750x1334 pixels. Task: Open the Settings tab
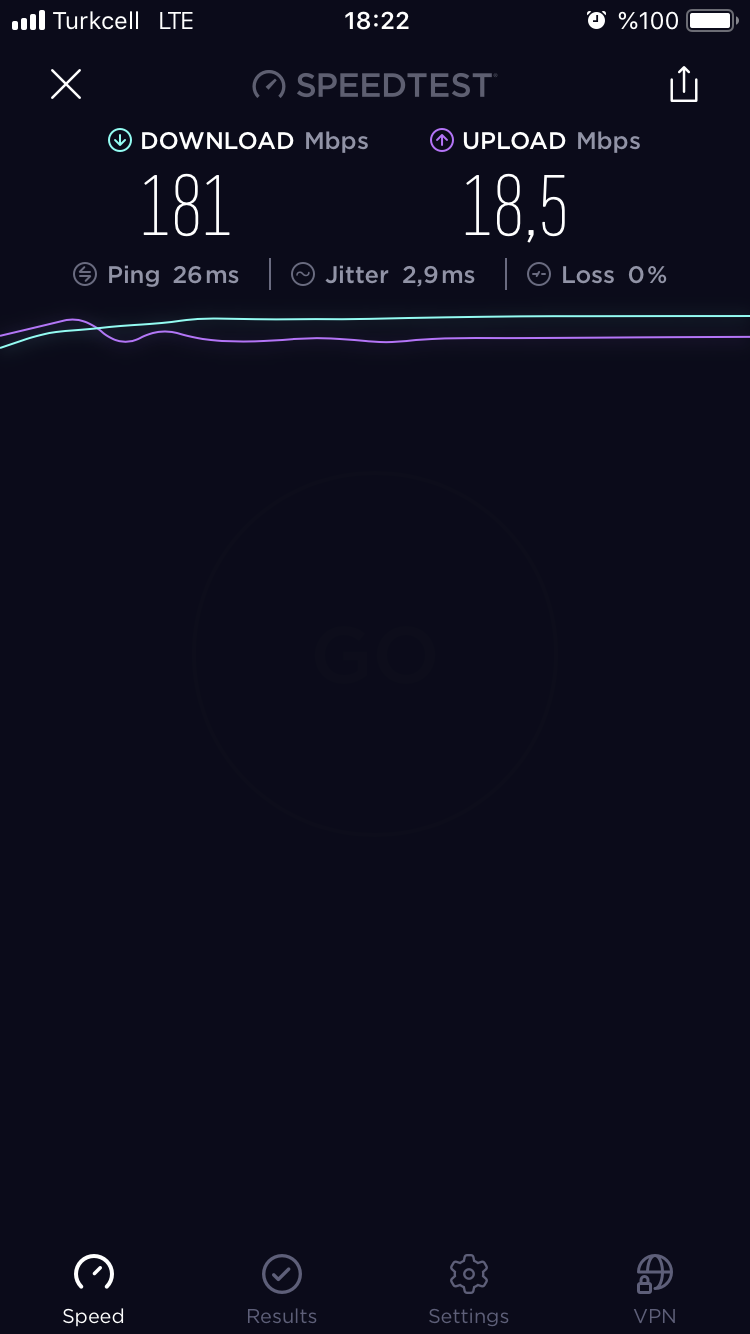pyautogui.click(x=468, y=1290)
